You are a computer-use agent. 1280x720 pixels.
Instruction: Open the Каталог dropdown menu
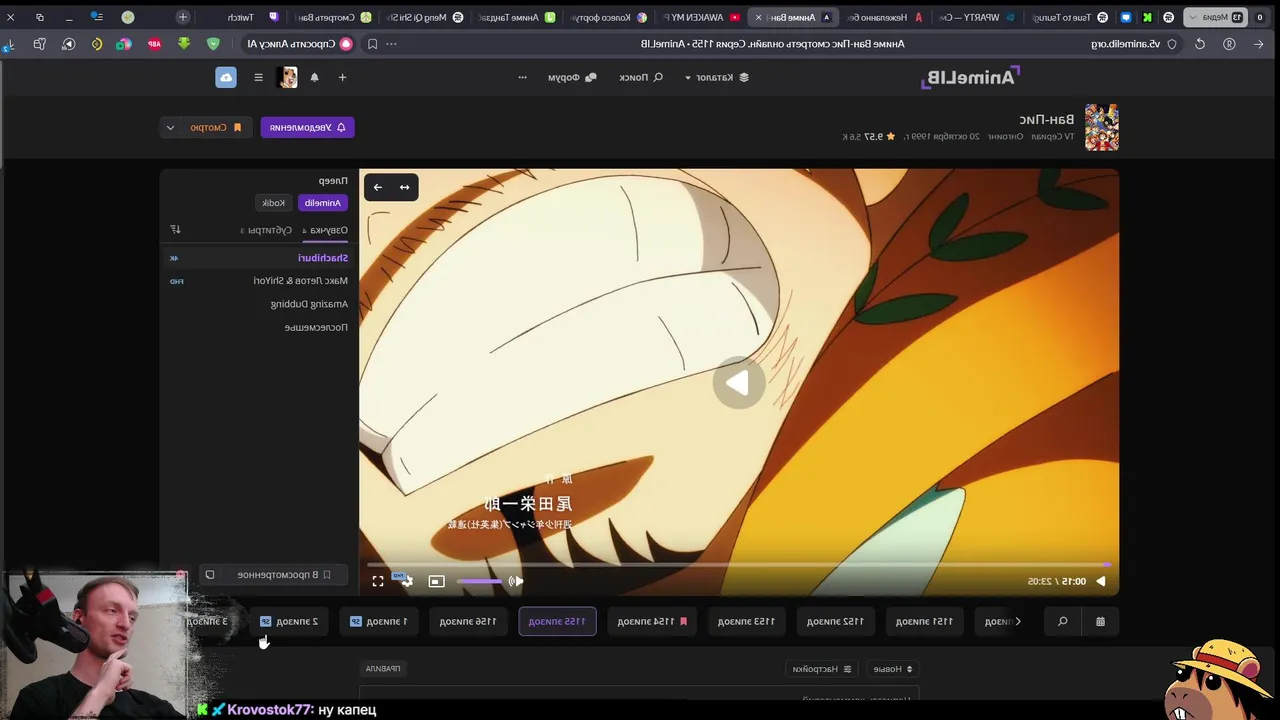pyautogui.click(x=716, y=77)
